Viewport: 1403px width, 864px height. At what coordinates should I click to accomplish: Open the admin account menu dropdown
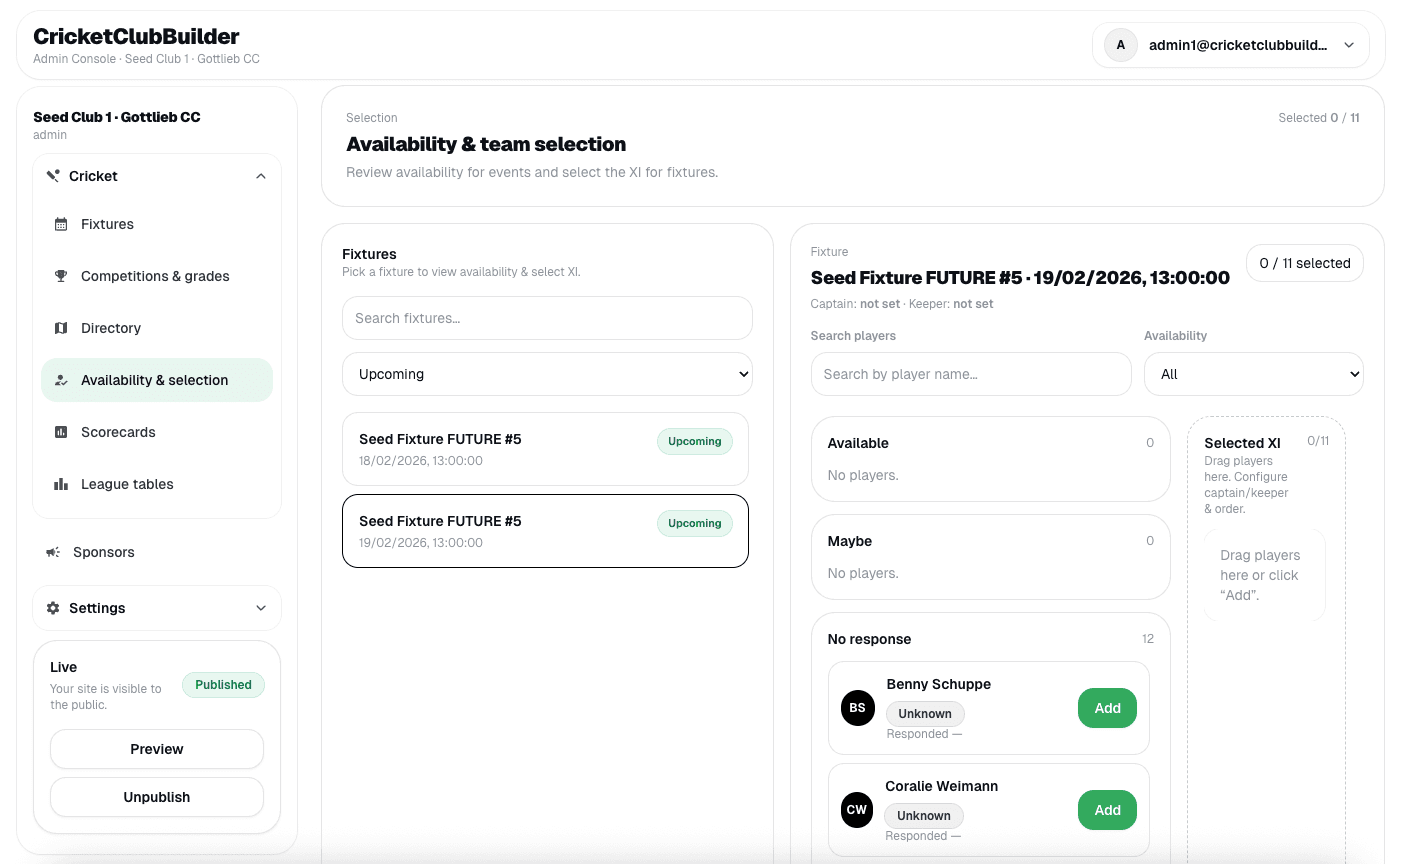tap(1349, 45)
